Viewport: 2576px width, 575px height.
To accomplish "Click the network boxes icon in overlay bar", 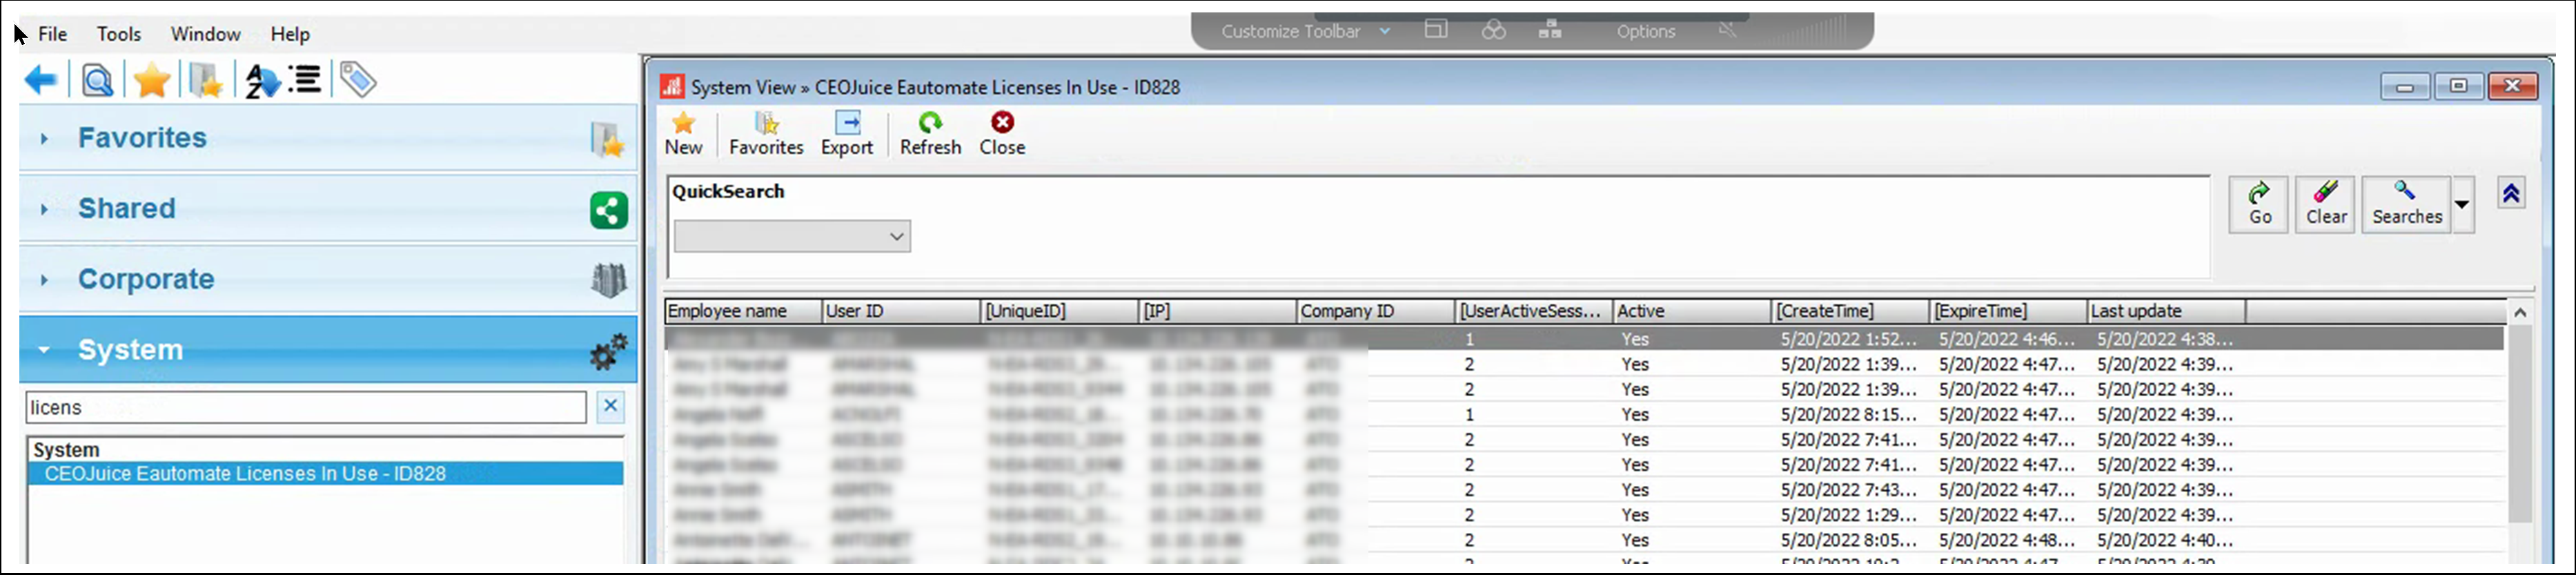I will tap(1550, 30).
